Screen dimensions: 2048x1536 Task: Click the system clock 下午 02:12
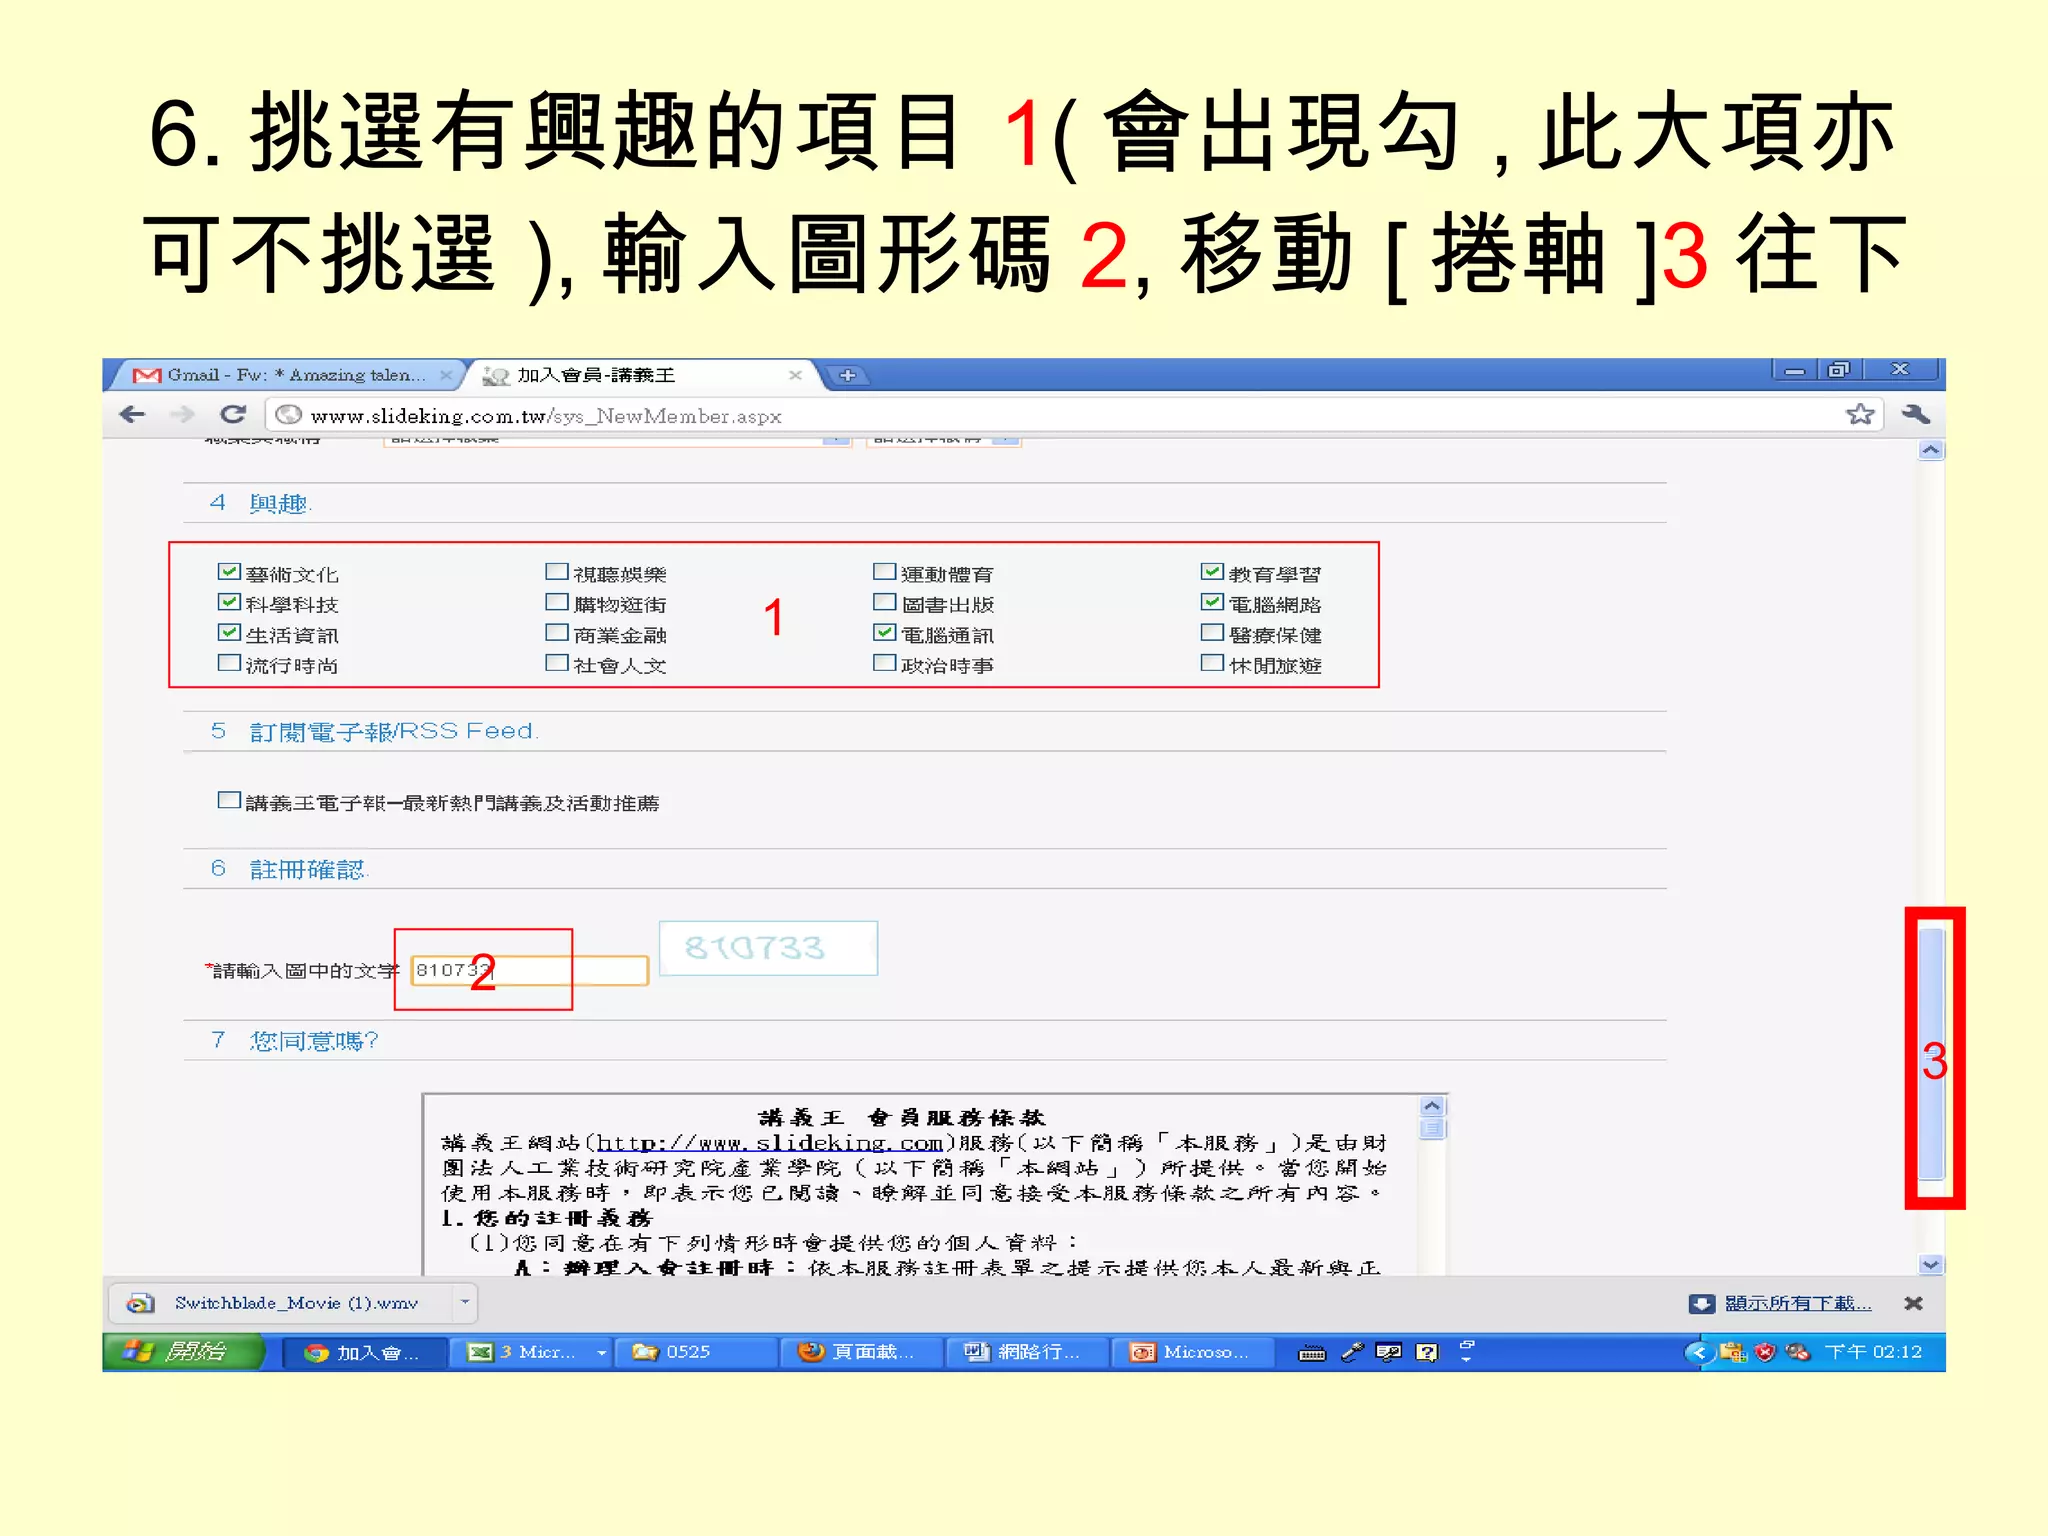pos(1873,1353)
